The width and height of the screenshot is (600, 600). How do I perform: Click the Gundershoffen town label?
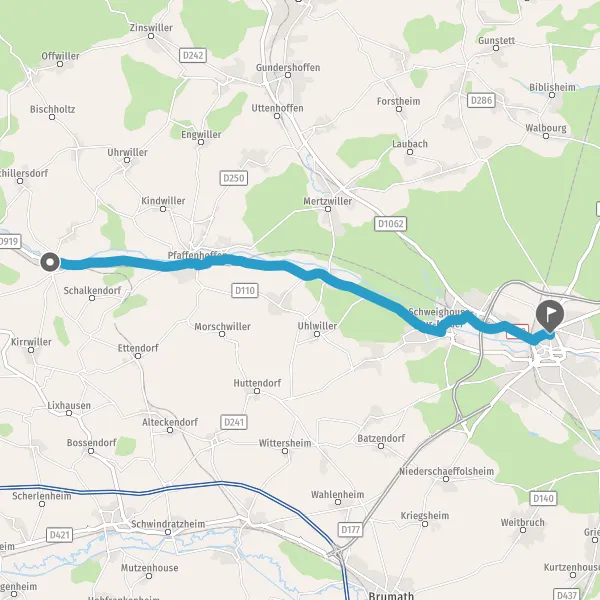tap(288, 67)
